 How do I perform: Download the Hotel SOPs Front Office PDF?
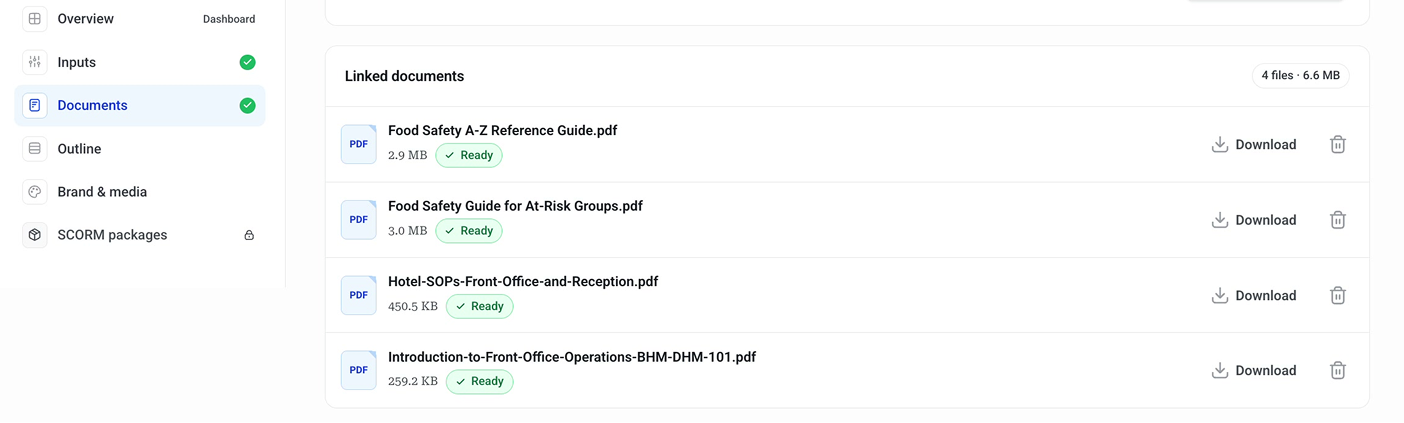tap(1254, 295)
